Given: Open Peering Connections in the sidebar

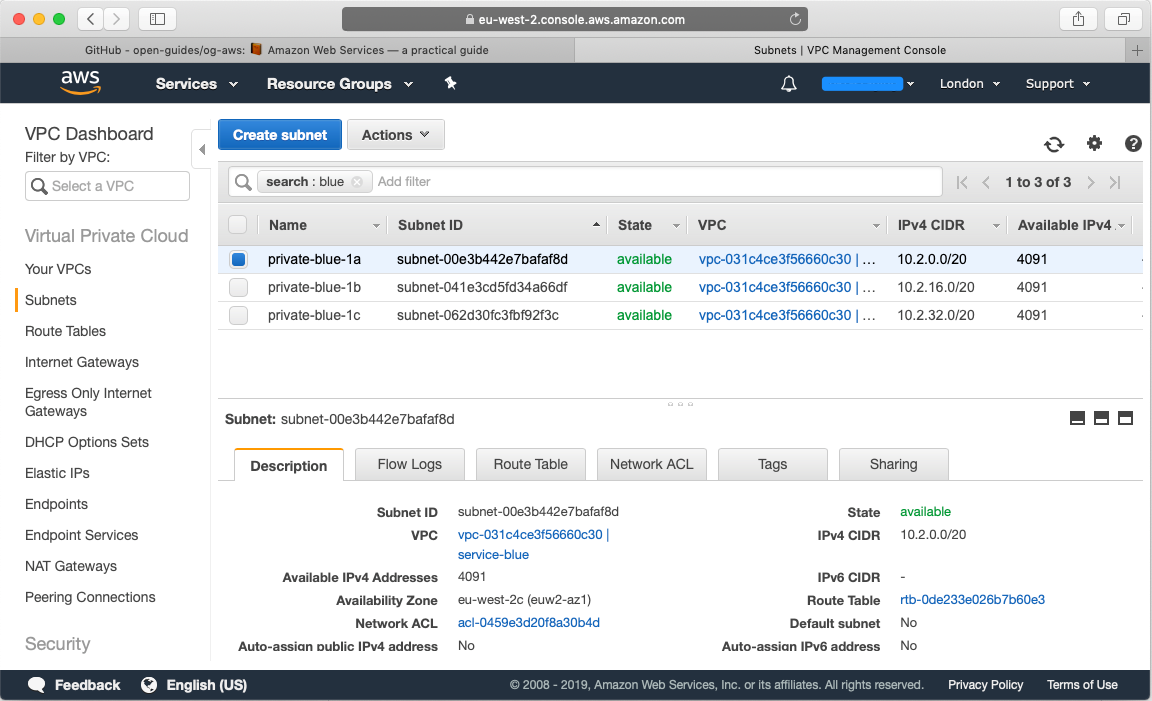Looking at the screenshot, I should point(90,597).
